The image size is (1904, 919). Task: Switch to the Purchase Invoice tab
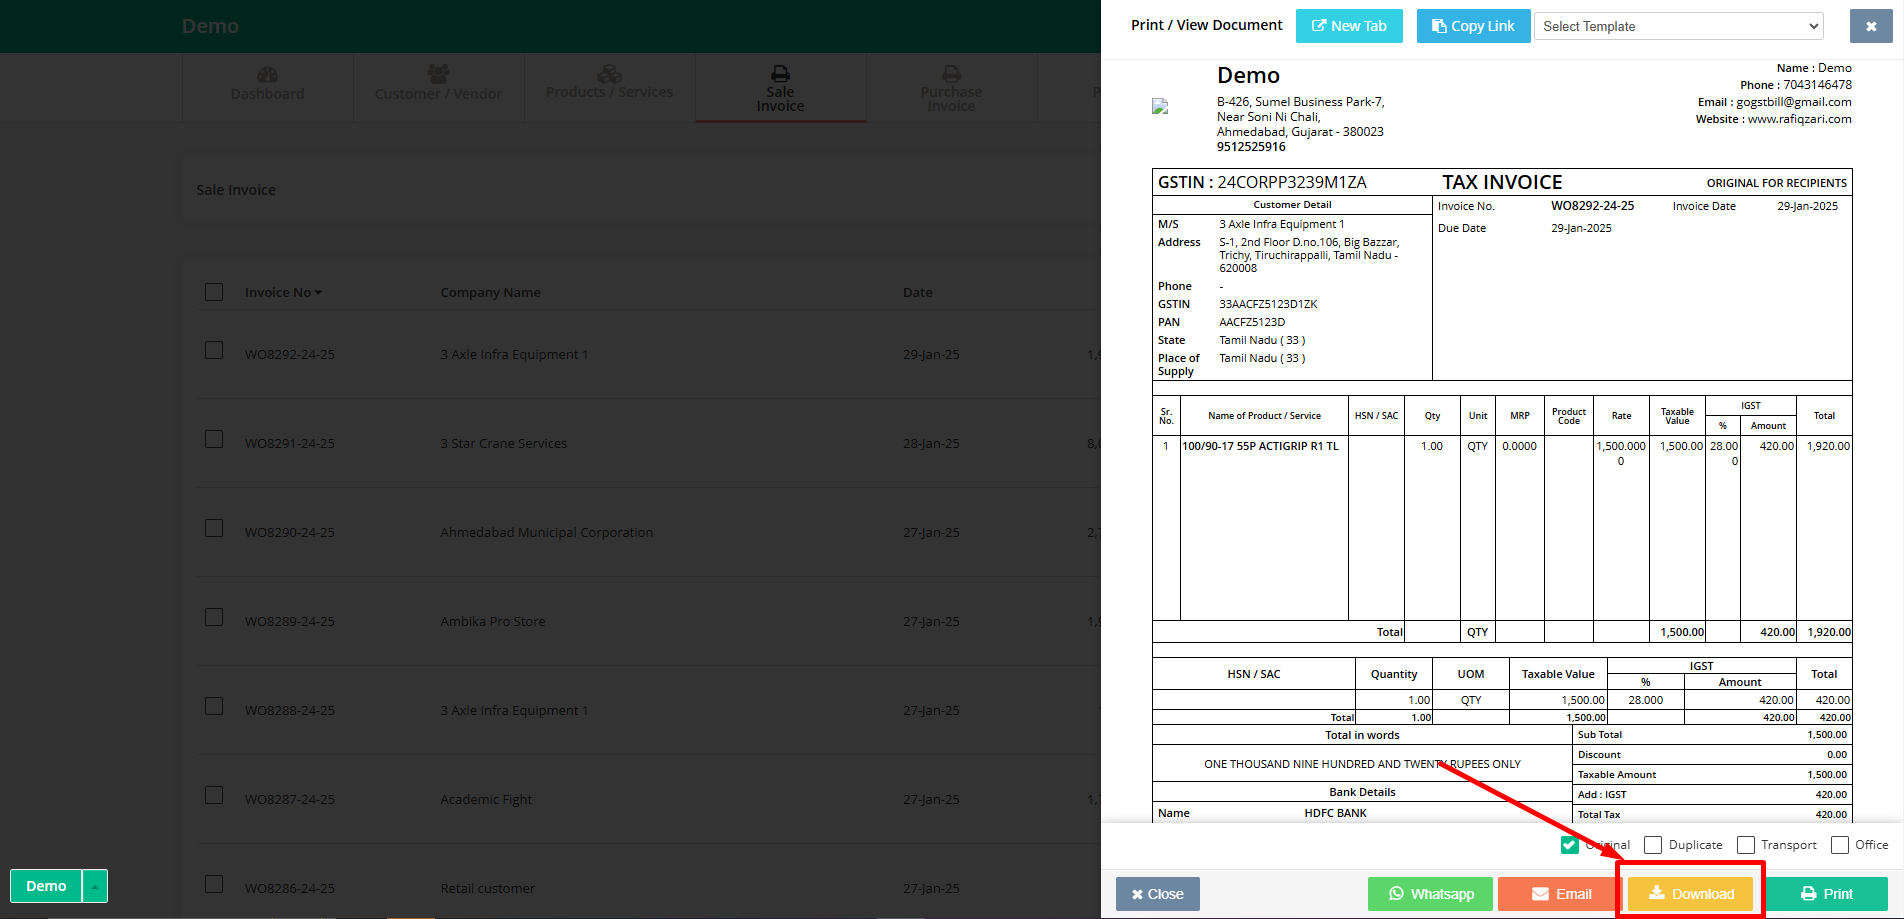[x=950, y=90]
